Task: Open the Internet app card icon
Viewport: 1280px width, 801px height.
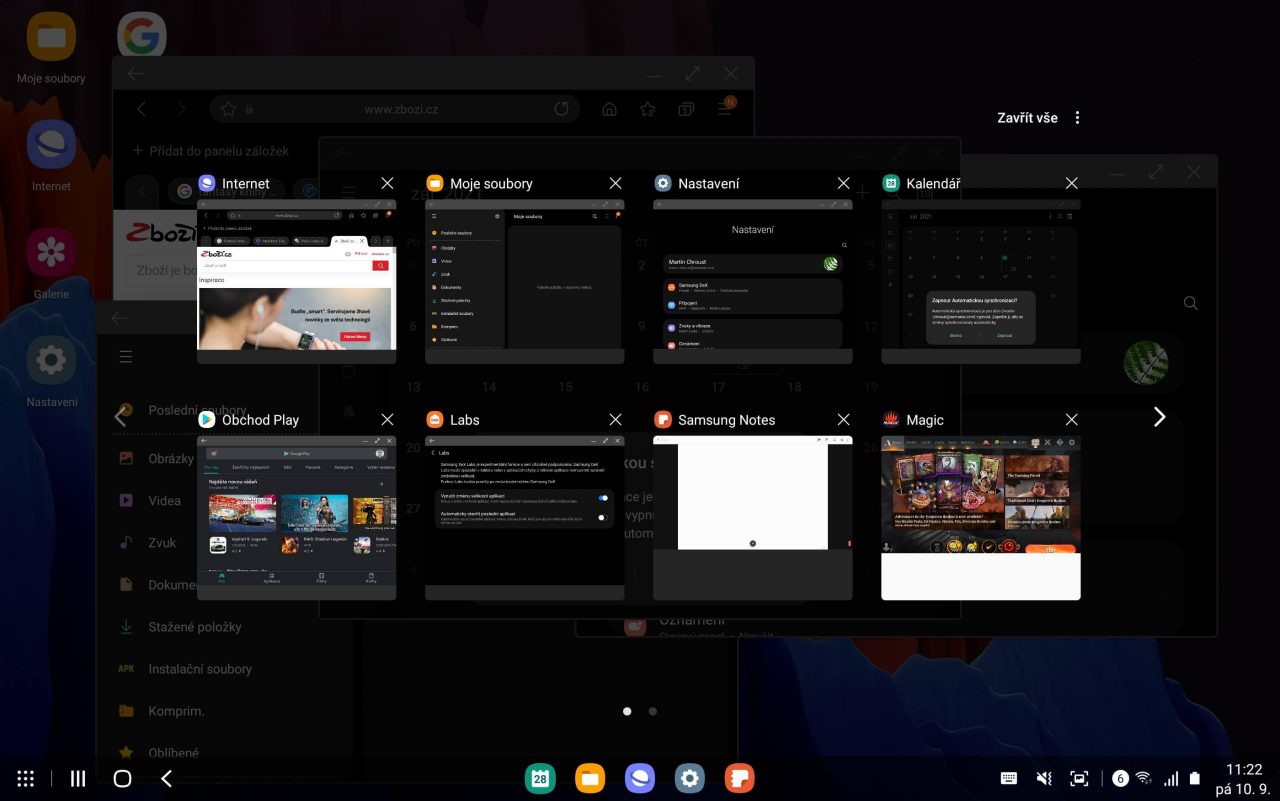Action: click(x=207, y=183)
